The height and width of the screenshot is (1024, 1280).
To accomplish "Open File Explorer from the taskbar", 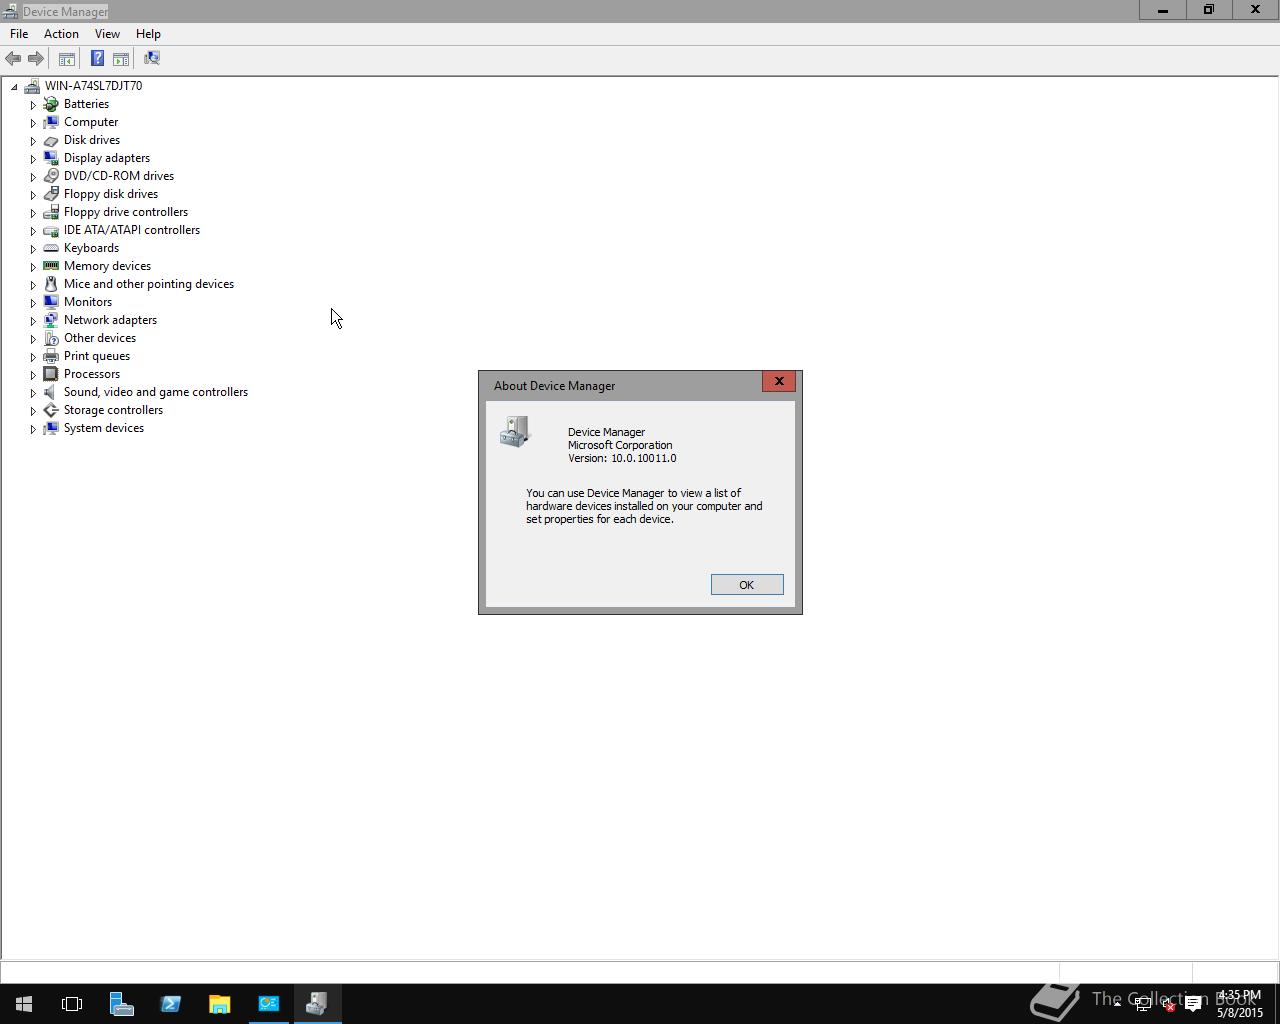I will 219,1004.
